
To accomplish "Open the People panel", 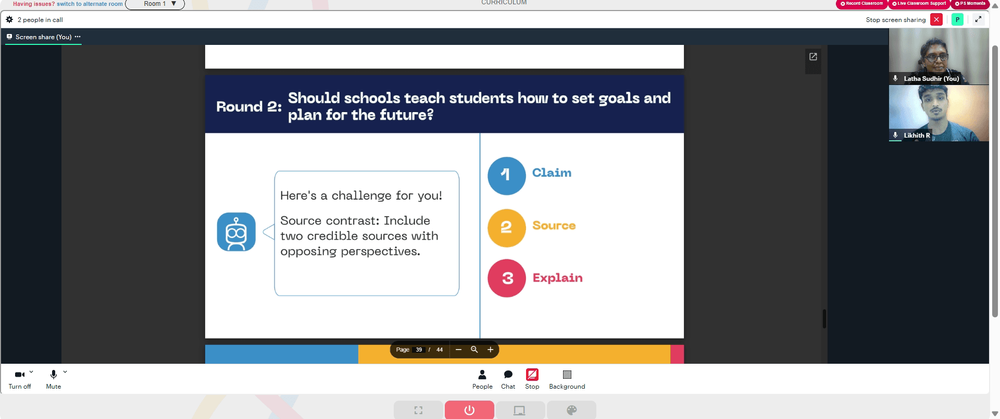I will click(482, 379).
